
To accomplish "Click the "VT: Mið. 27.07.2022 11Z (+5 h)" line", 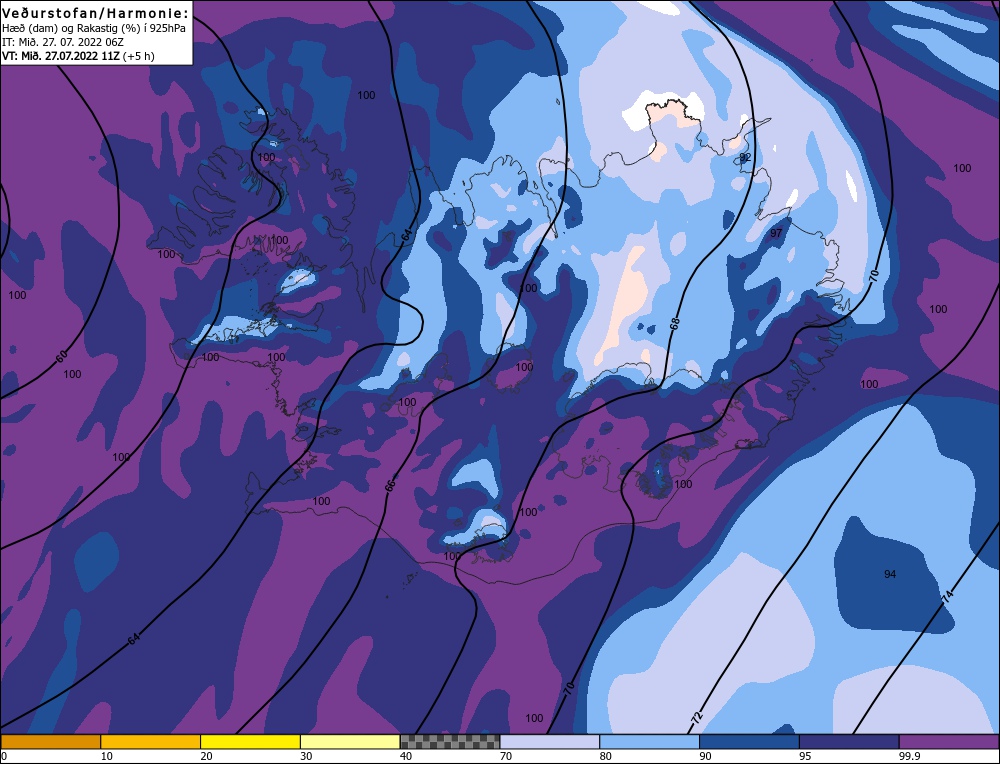I will (78, 56).
